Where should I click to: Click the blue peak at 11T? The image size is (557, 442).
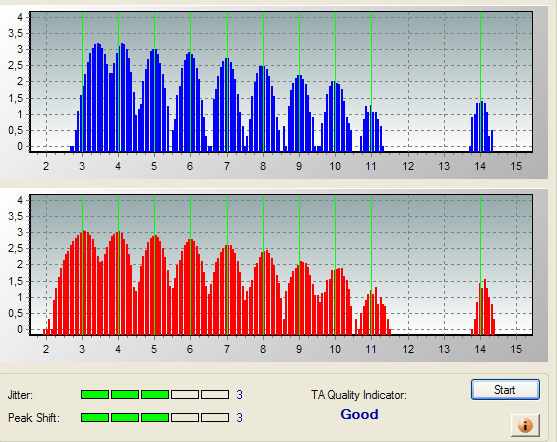coord(372,129)
